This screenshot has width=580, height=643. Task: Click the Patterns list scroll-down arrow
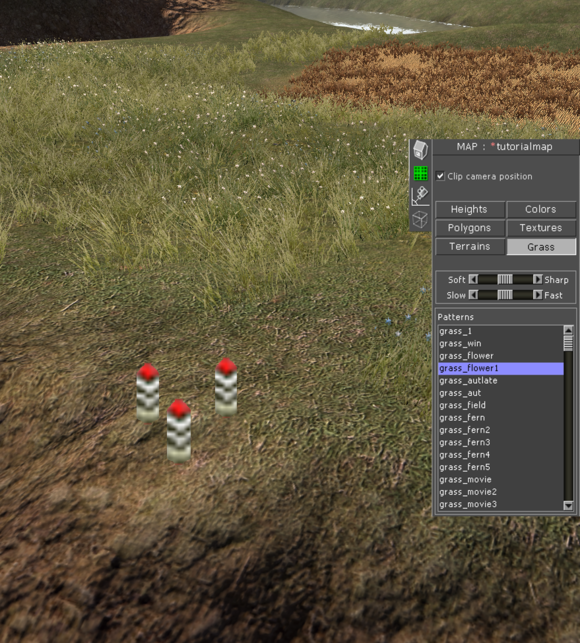click(568, 505)
